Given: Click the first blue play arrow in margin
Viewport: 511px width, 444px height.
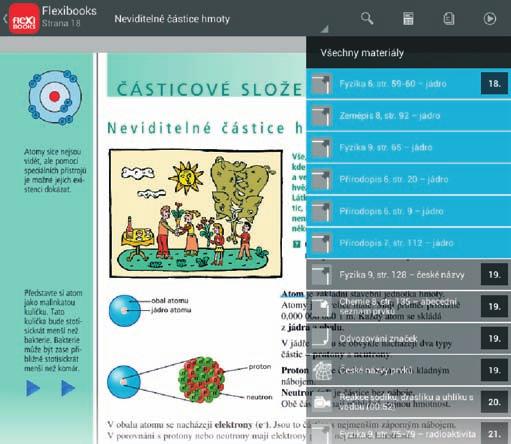Looking at the screenshot, I should pyautogui.click(x=33, y=388).
